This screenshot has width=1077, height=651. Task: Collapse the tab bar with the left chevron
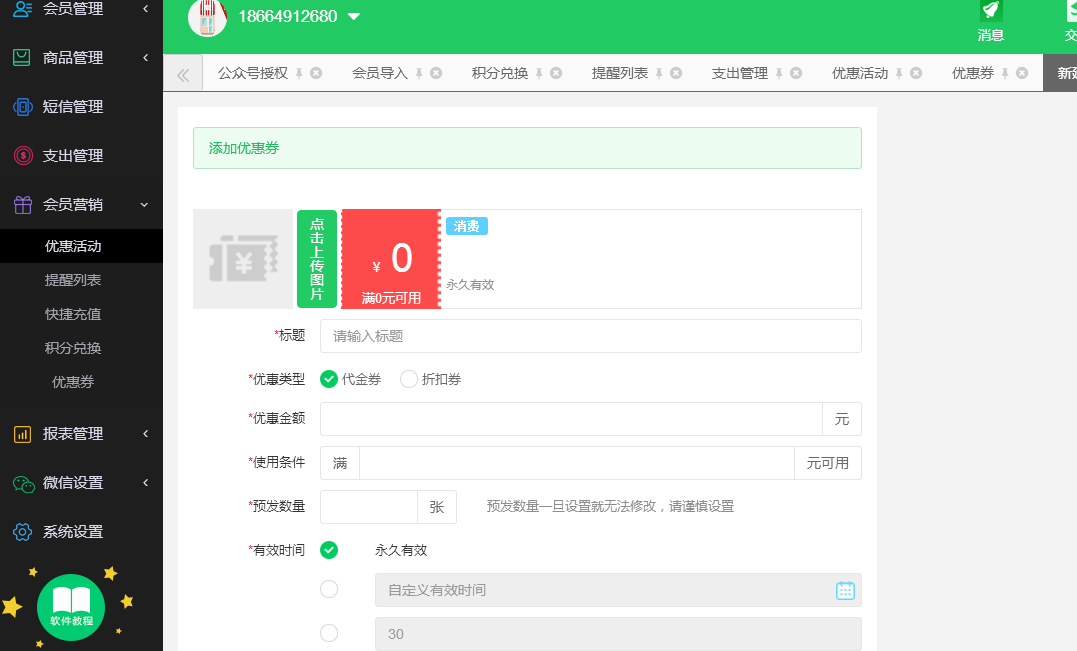pos(184,72)
